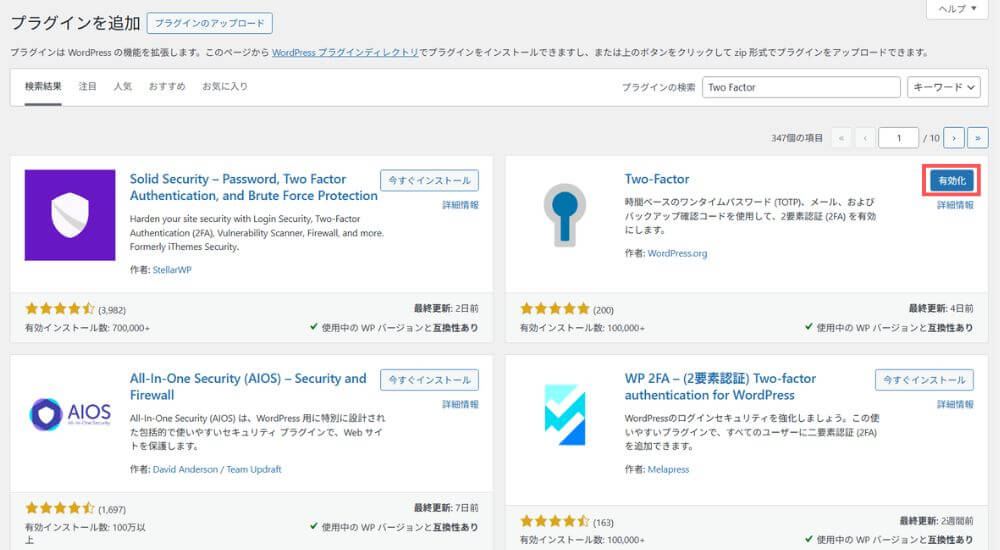Open the お気に入り tab
The width and height of the screenshot is (1000, 550).
225,87
